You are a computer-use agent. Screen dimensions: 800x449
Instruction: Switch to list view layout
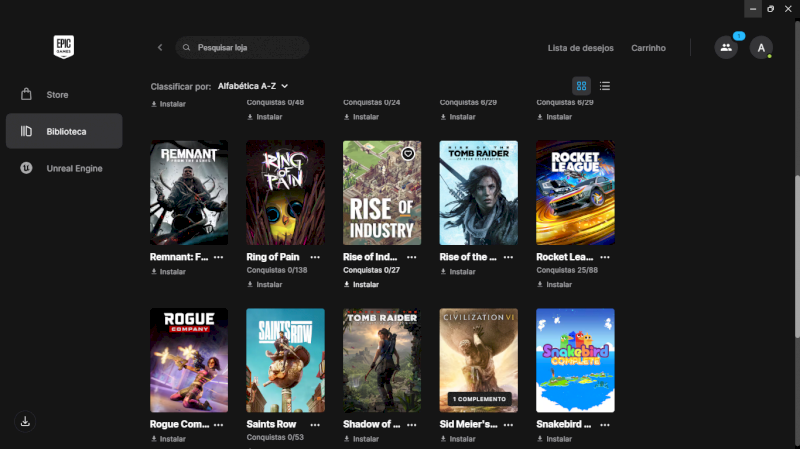click(605, 86)
